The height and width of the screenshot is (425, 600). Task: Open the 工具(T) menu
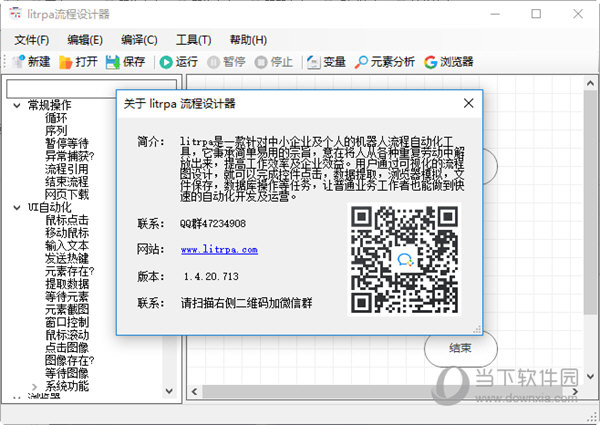194,40
